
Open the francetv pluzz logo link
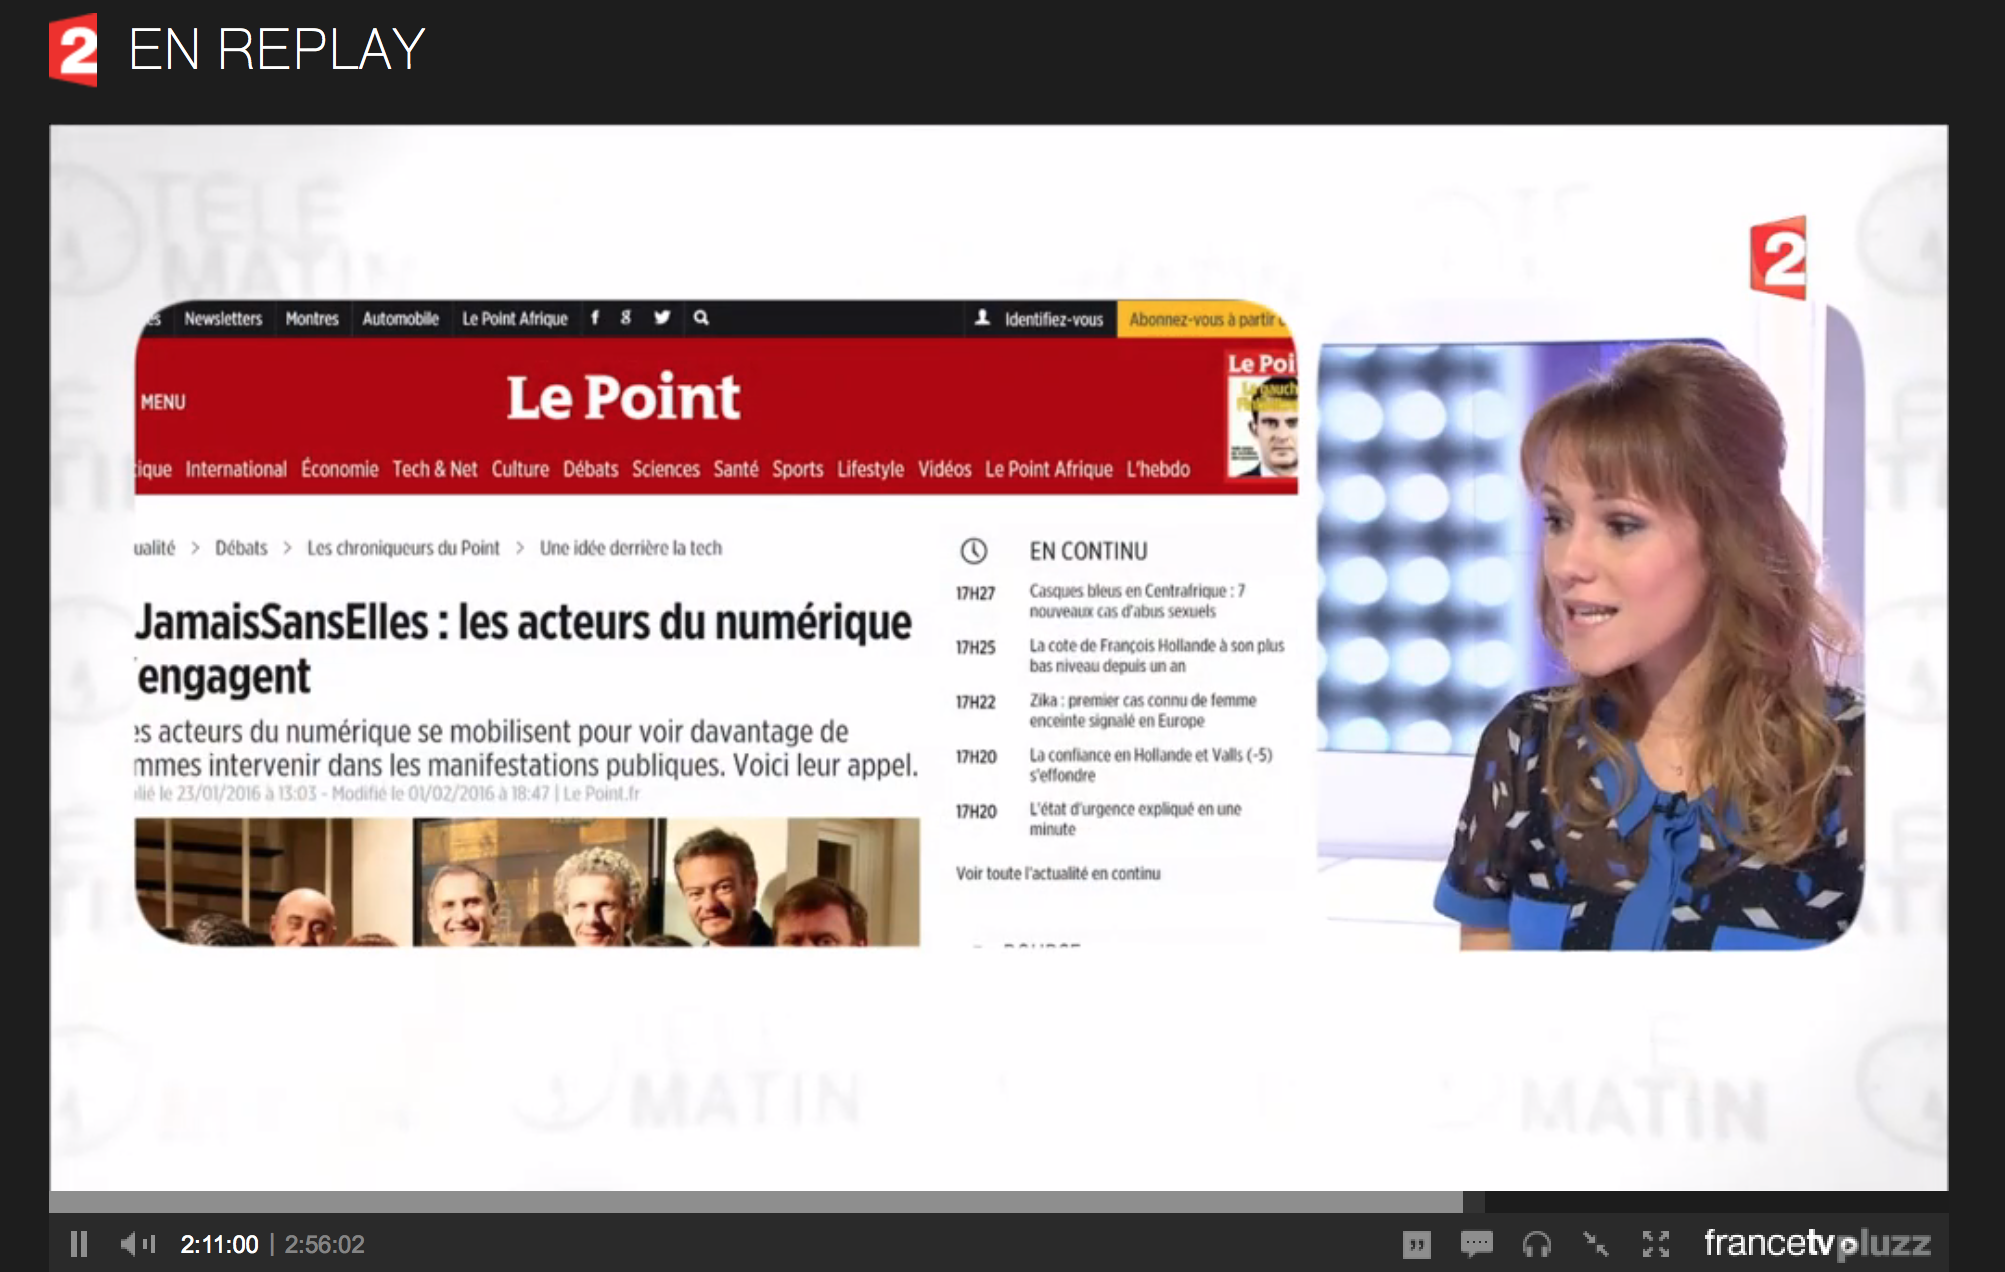click(x=1817, y=1243)
